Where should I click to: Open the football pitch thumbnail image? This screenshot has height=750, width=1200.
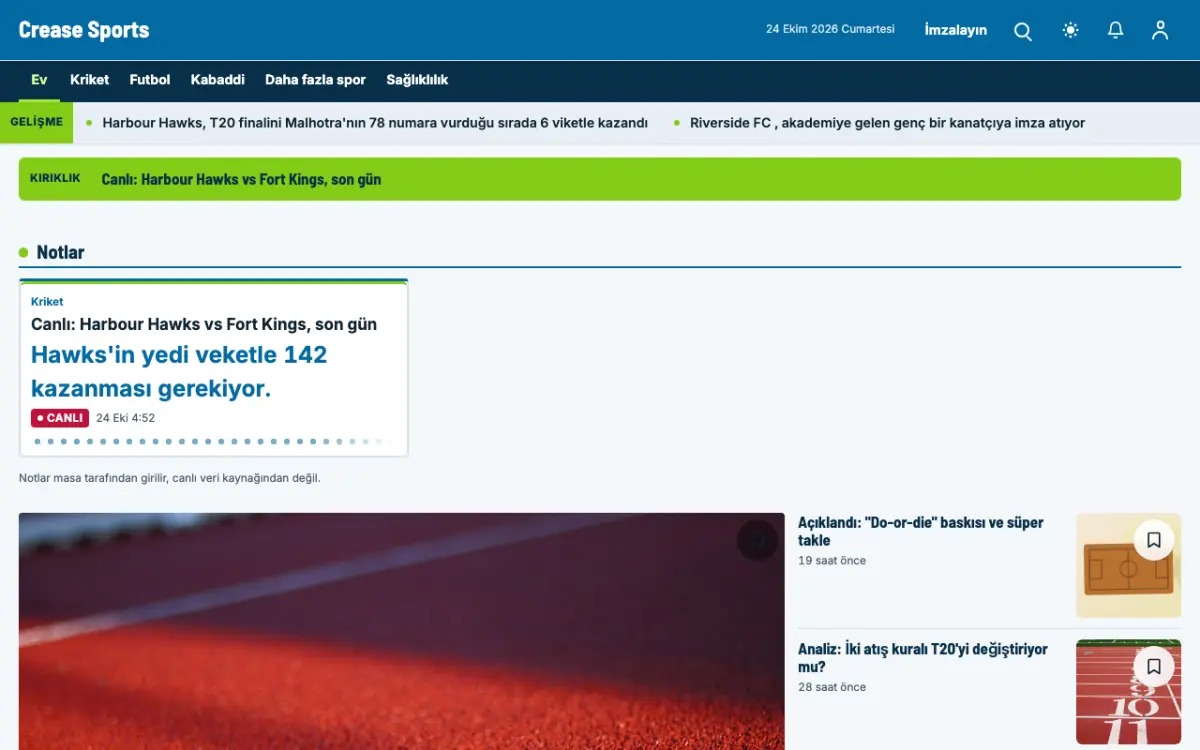click(x=1128, y=566)
